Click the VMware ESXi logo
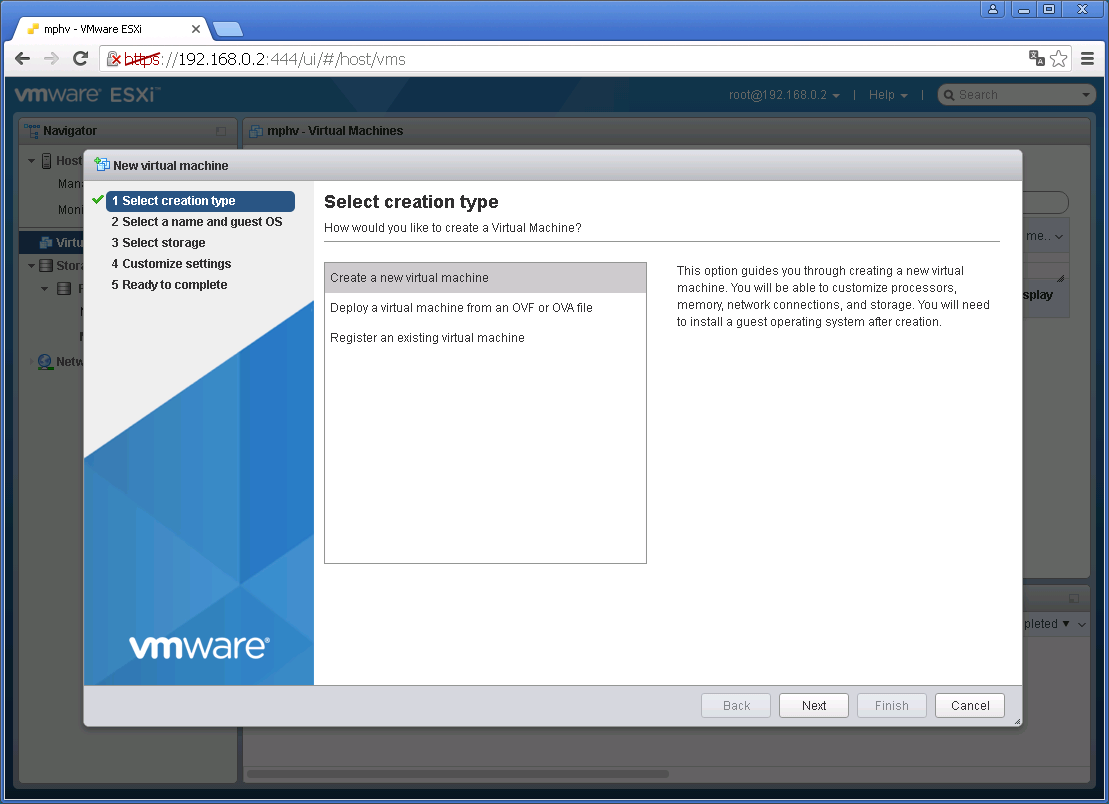Image resolution: width=1109 pixels, height=804 pixels. pos(88,95)
